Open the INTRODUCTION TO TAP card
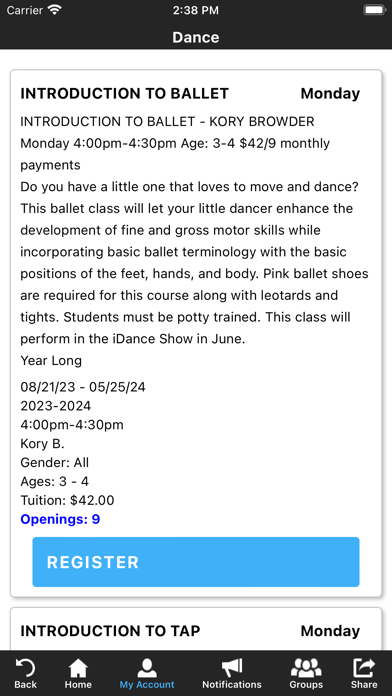The height and width of the screenshot is (696, 392). [x=196, y=629]
